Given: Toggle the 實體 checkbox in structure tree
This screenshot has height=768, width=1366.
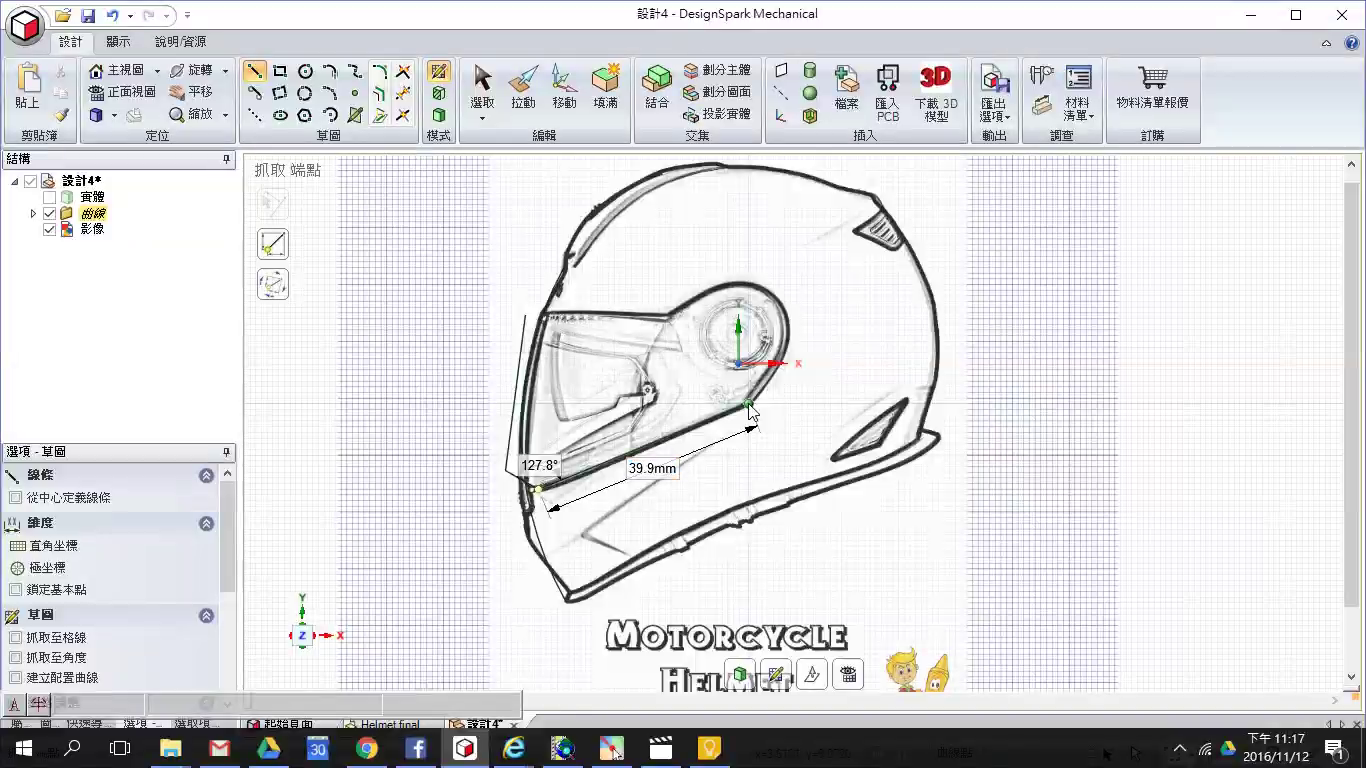Looking at the screenshot, I should point(50,197).
